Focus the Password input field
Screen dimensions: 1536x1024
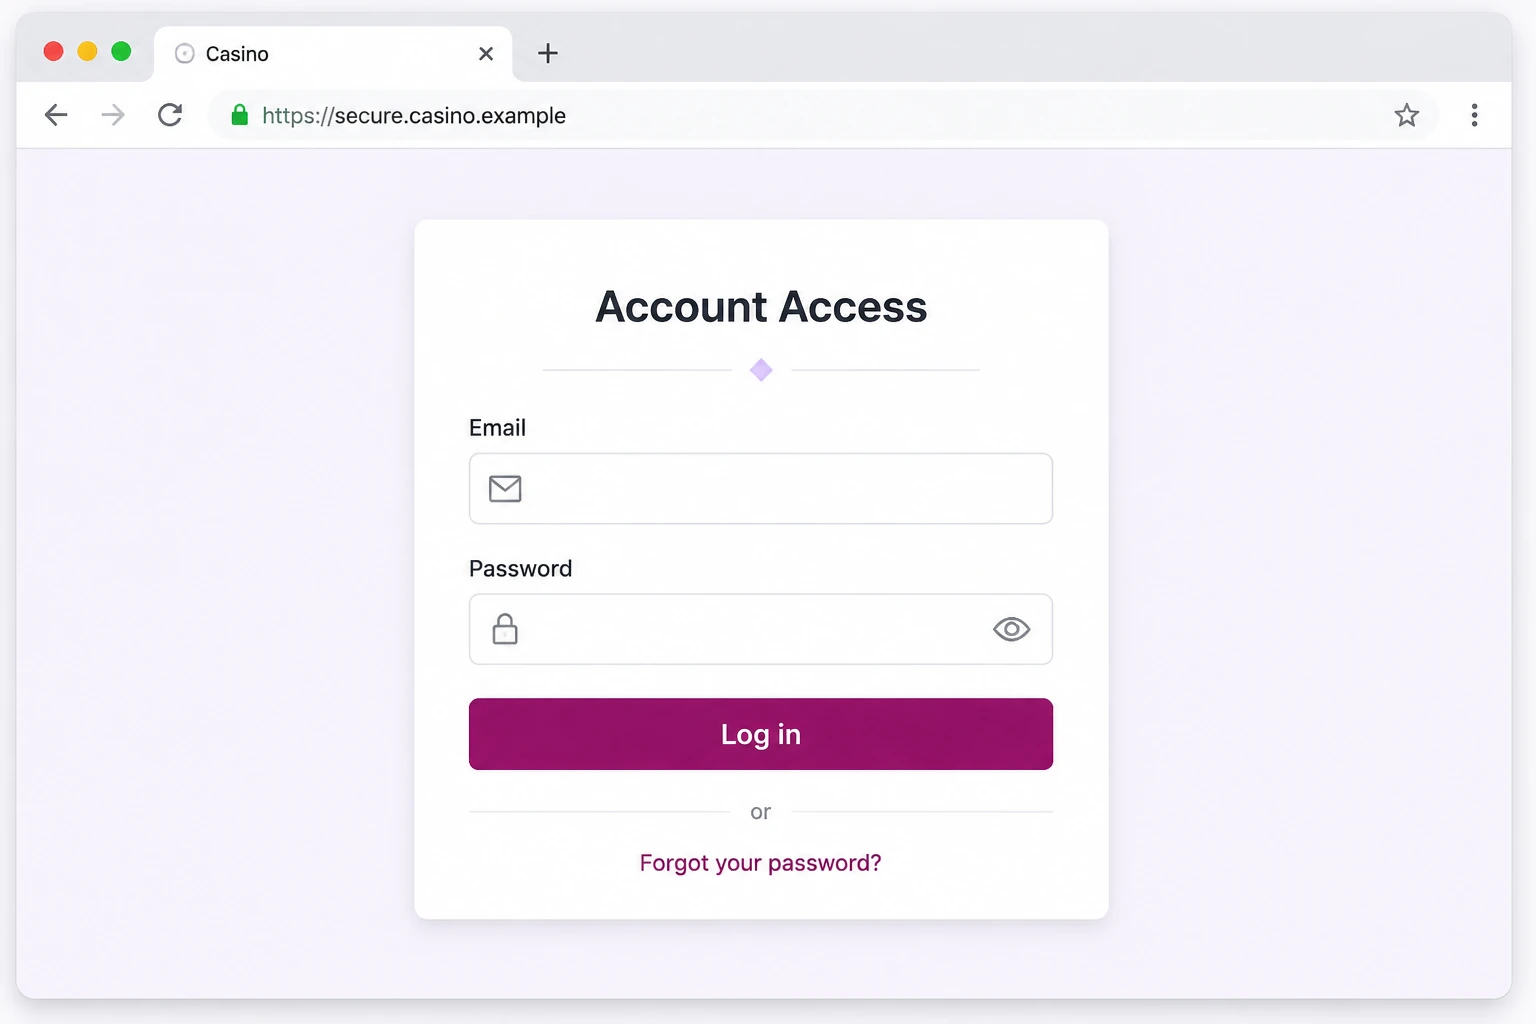coord(761,629)
